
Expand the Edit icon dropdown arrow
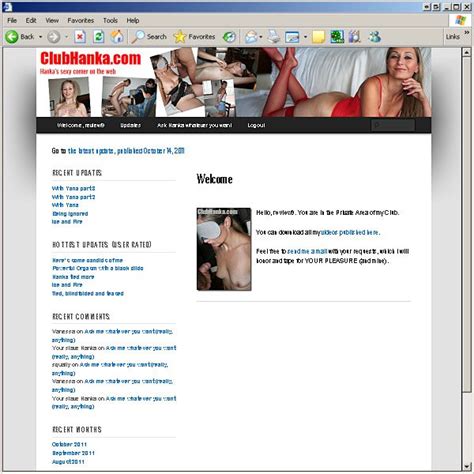(305, 37)
